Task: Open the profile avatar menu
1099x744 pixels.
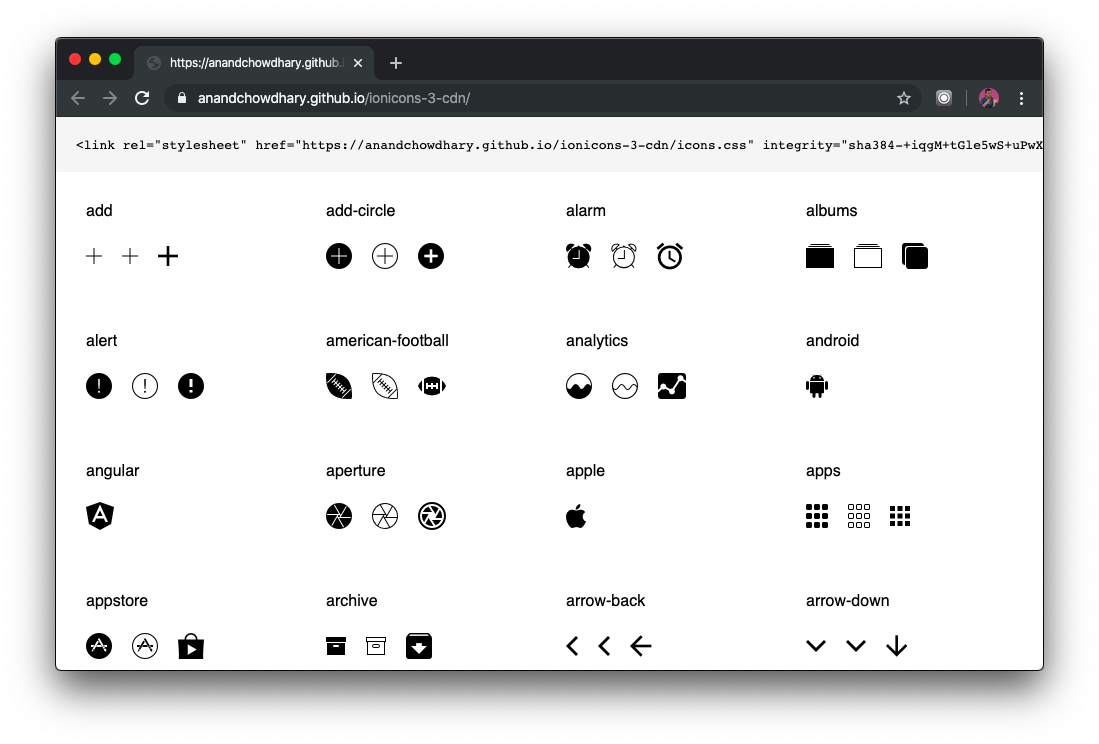Action: point(989,98)
